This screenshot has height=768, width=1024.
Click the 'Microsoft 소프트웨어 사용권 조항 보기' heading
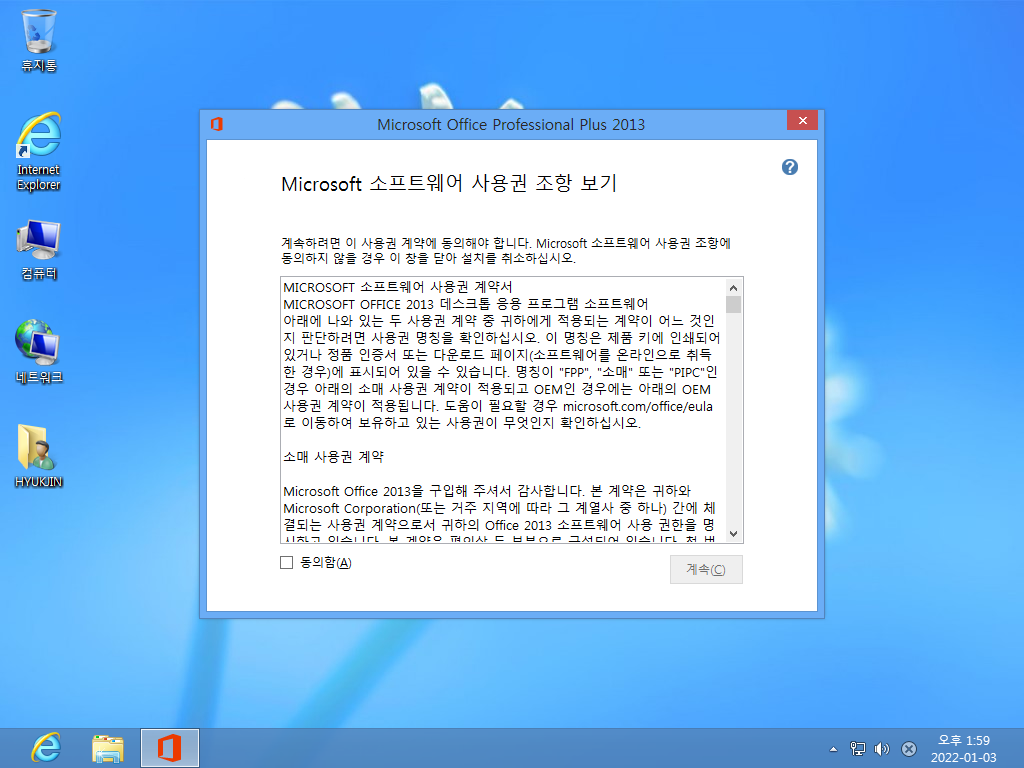(x=449, y=184)
